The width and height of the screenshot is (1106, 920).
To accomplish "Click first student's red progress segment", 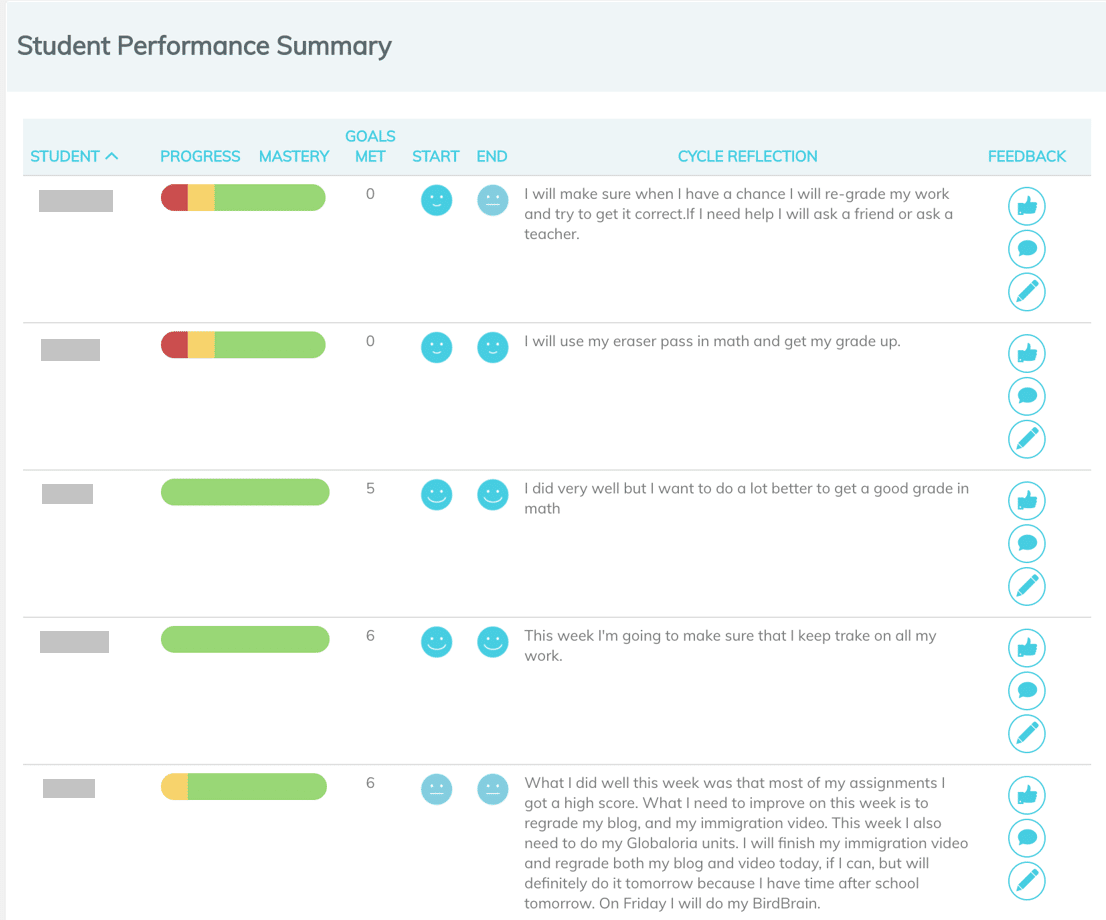I will 175,198.
